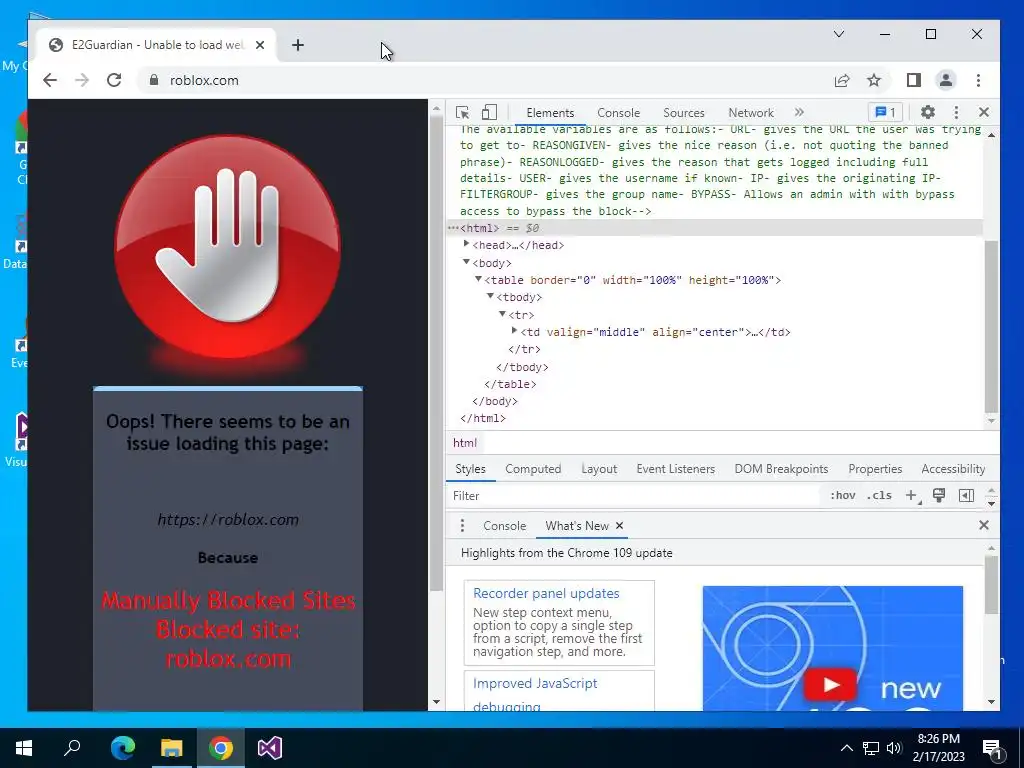1024x768 pixels.
Task: Open the DOM Breakpoints tab
Action: coord(781,469)
